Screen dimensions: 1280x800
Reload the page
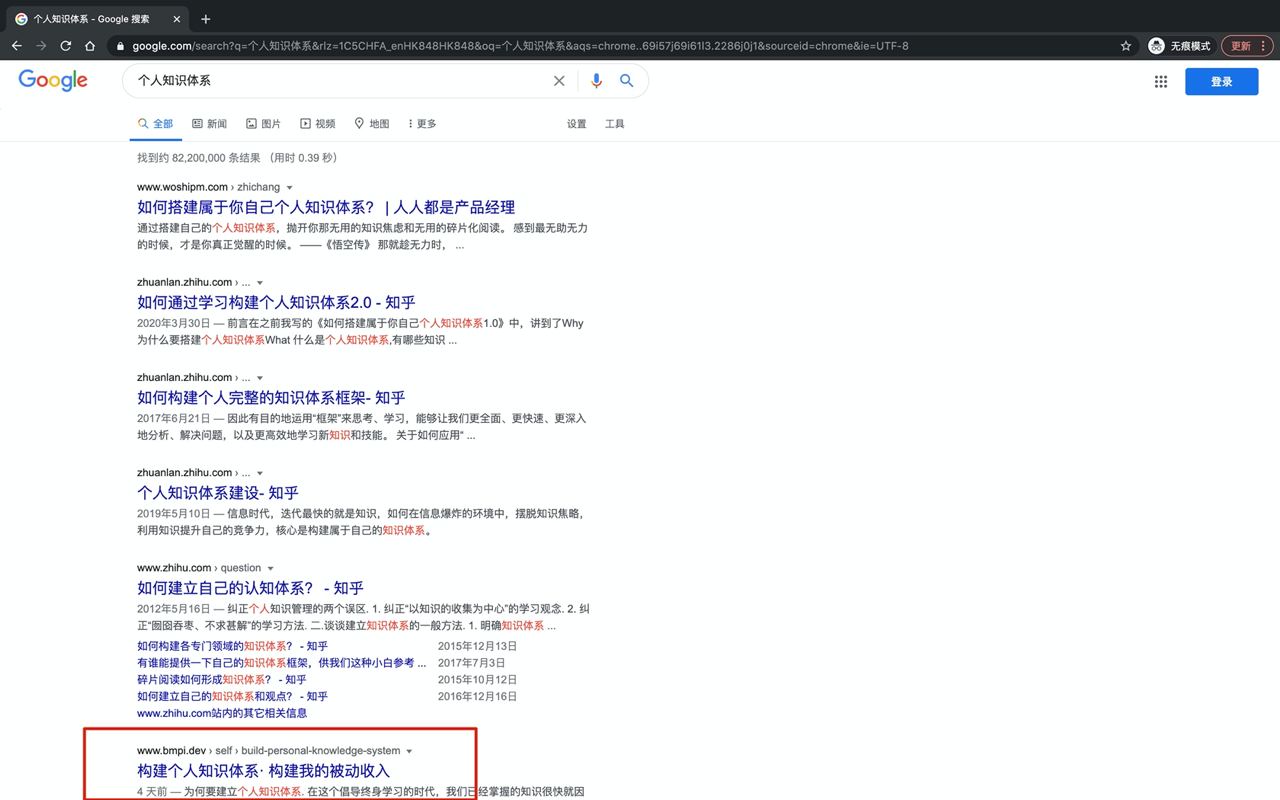(x=66, y=46)
